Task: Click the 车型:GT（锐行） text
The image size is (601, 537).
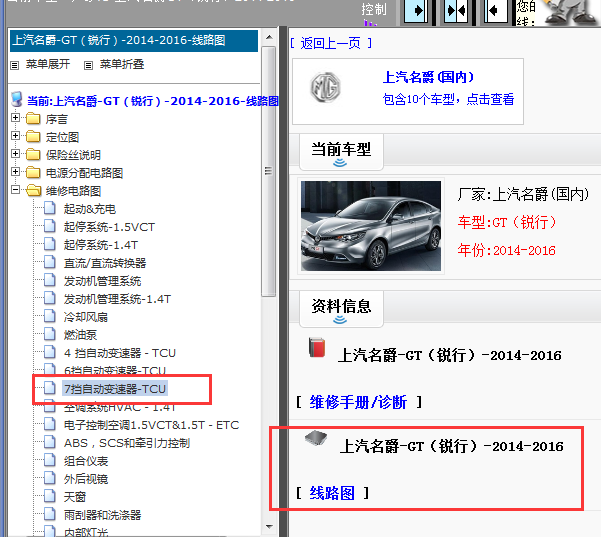Action: coord(507,222)
